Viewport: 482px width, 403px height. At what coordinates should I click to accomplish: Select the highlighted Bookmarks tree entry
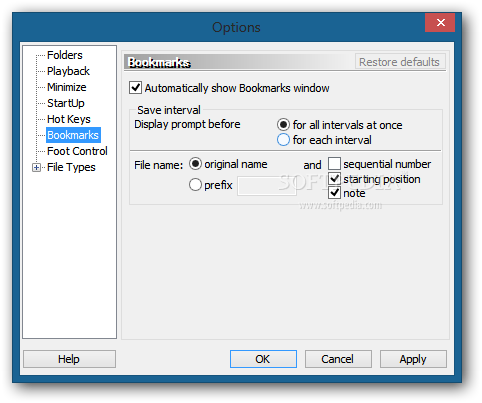[x=73, y=135]
